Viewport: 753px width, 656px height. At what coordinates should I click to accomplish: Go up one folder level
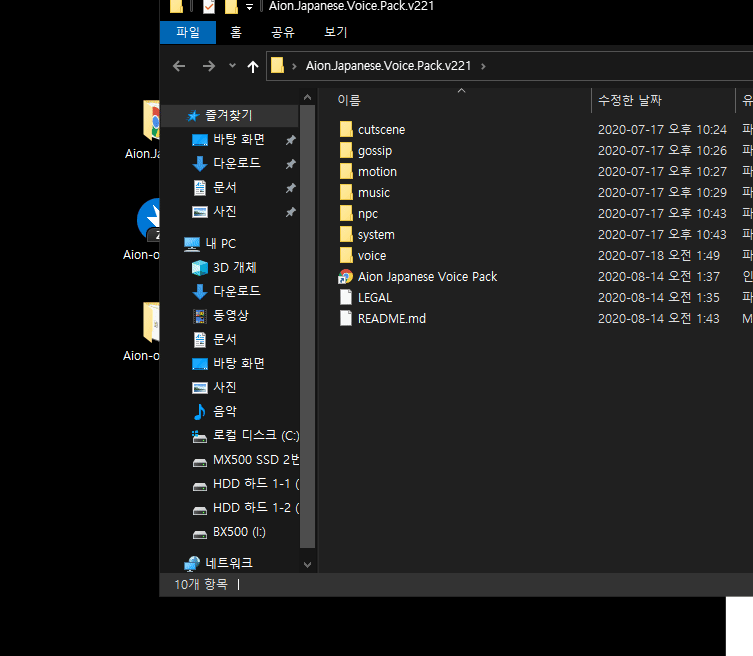point(253,66)
